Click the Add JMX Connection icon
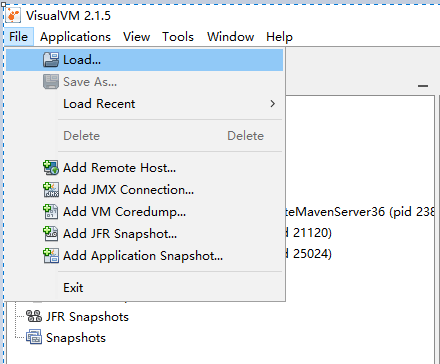 (51, 190)
